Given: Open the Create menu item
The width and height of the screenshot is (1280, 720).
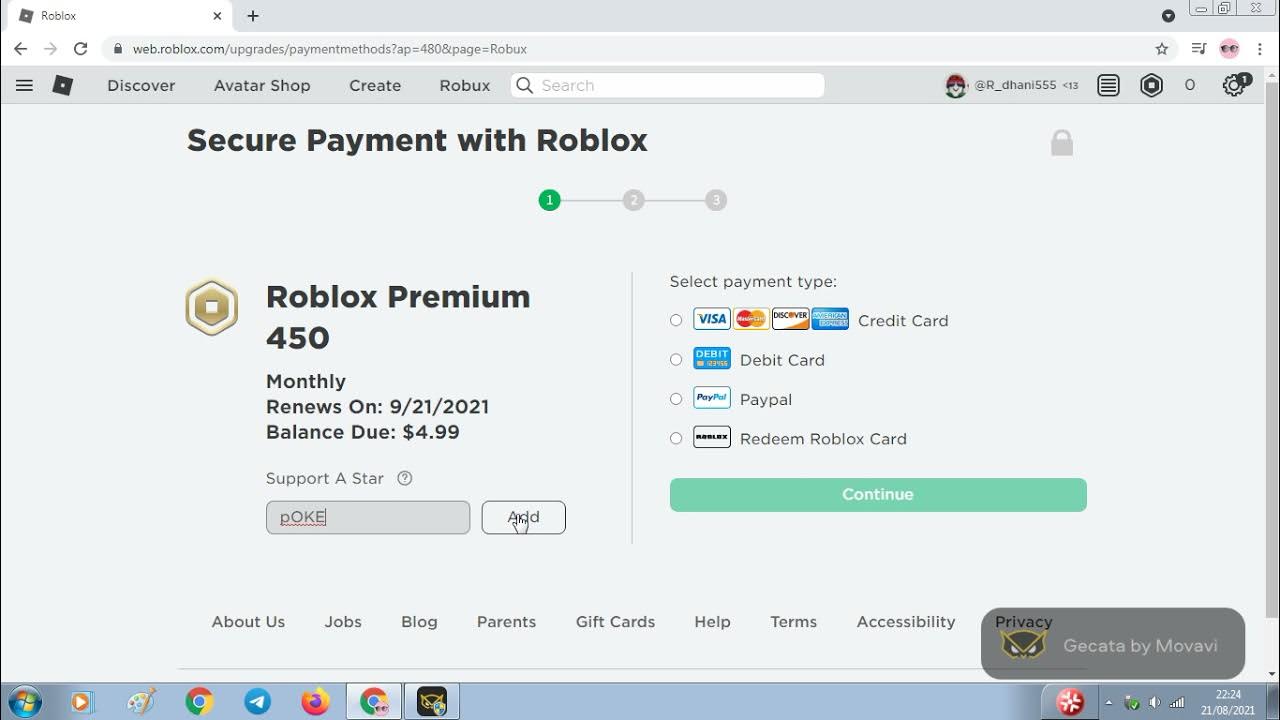Looking at the screenshot, I should pos(375,86).
